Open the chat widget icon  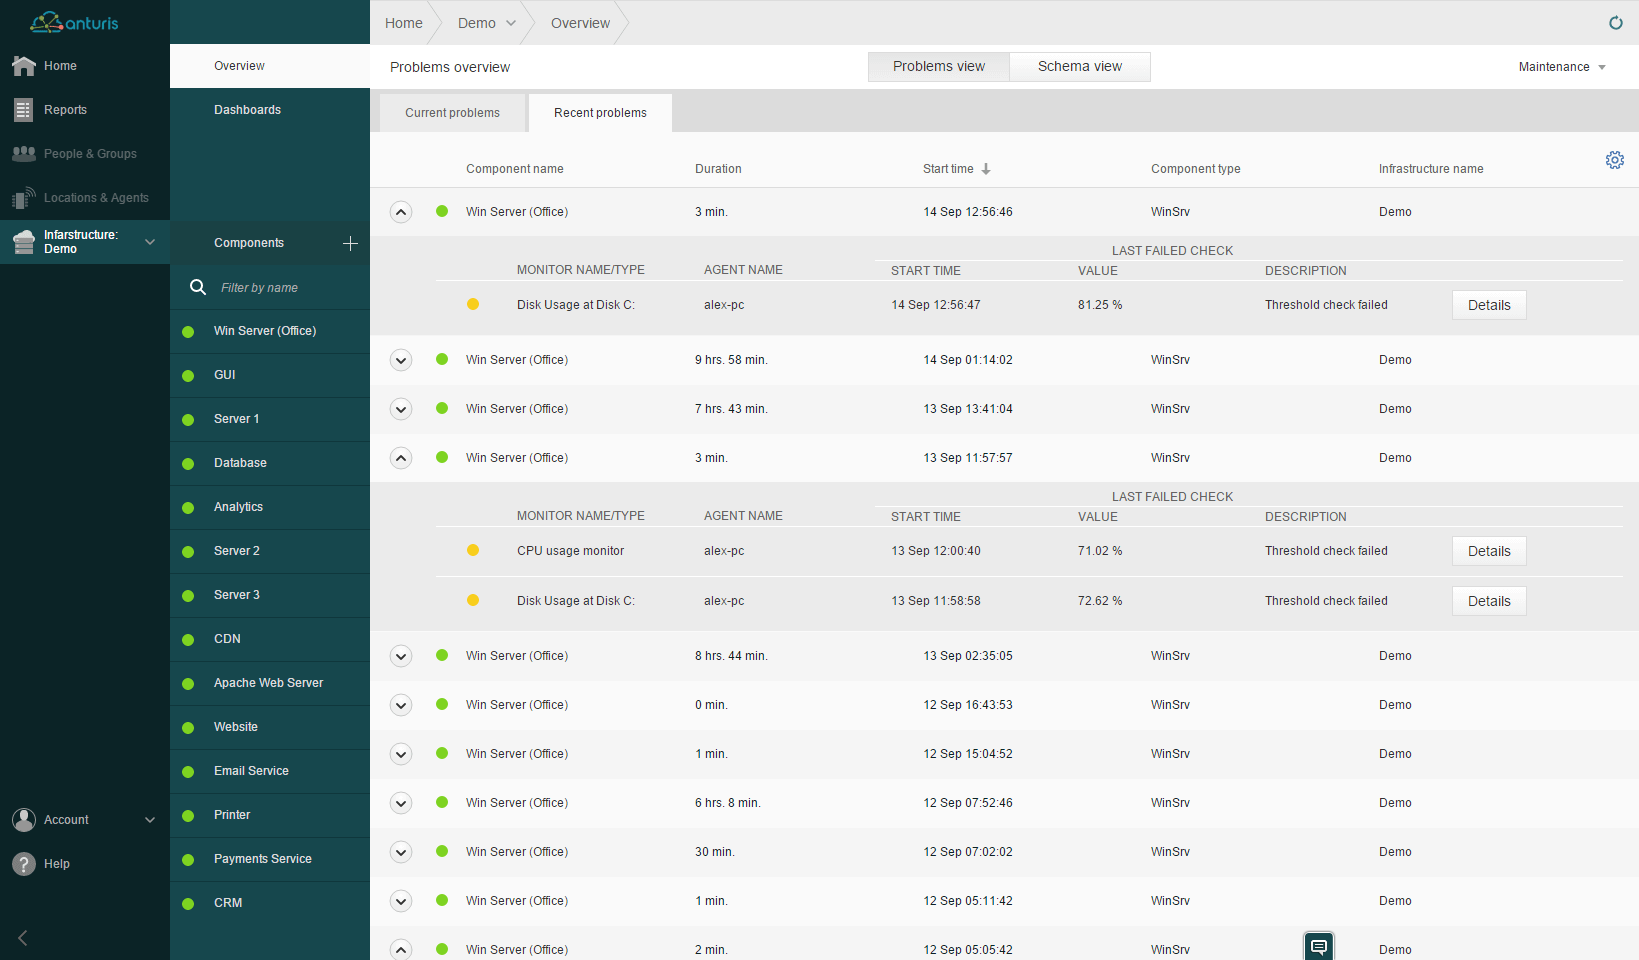[1318, 946]
